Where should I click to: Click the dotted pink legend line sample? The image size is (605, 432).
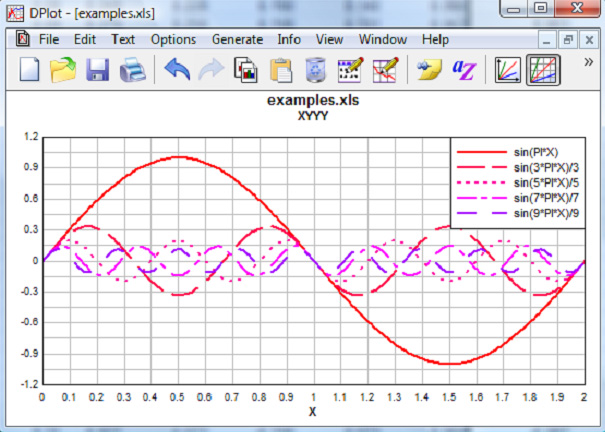pos(482,182)
